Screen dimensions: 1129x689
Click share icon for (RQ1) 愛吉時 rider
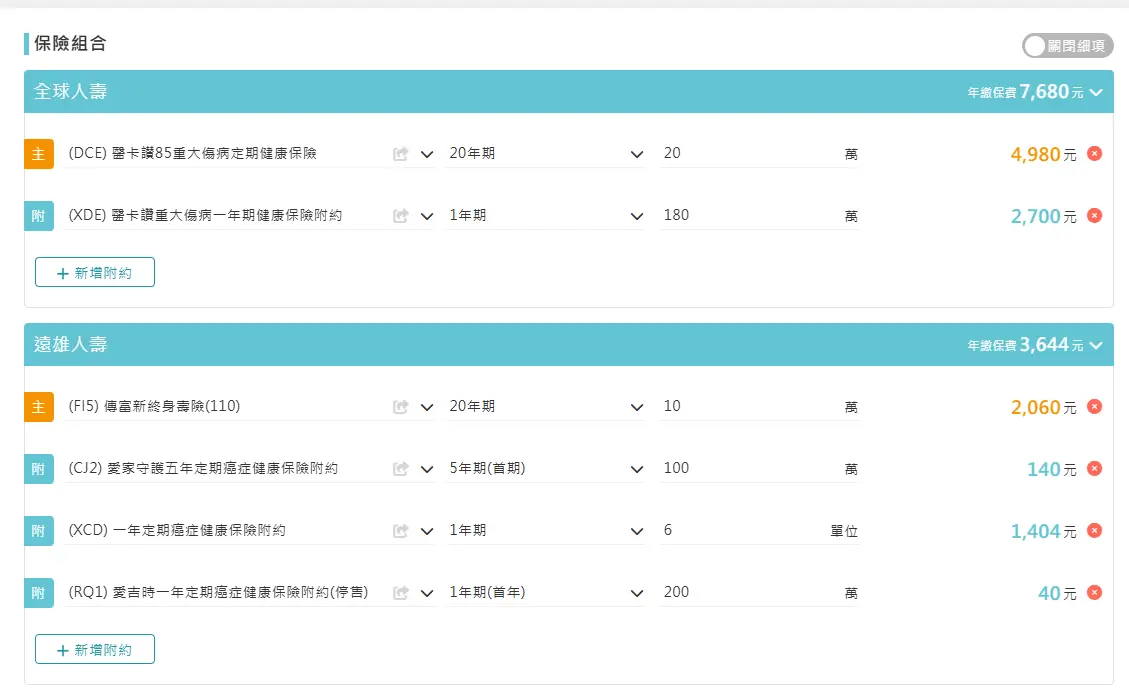point(400,593)
